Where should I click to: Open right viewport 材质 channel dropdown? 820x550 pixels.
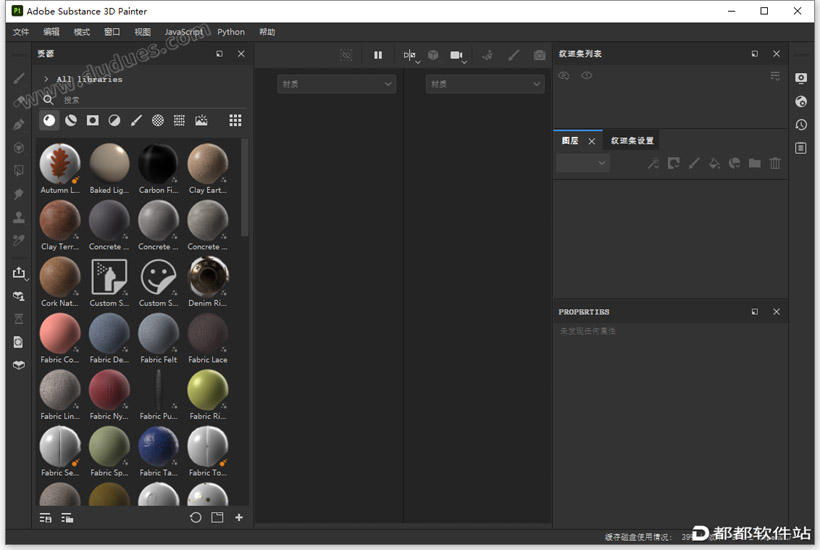click(x=485, y=84)
